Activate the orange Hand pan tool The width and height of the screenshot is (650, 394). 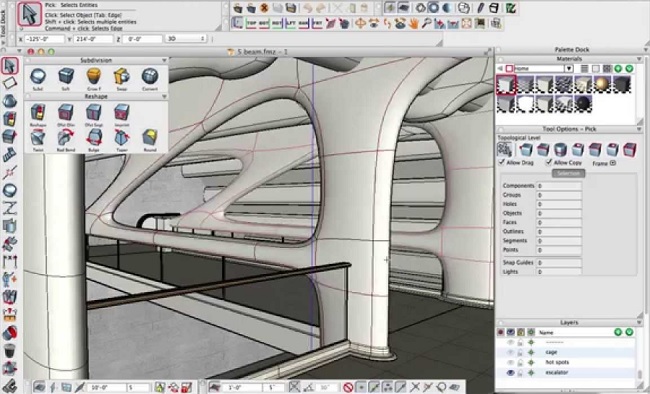tap(413, 24)
